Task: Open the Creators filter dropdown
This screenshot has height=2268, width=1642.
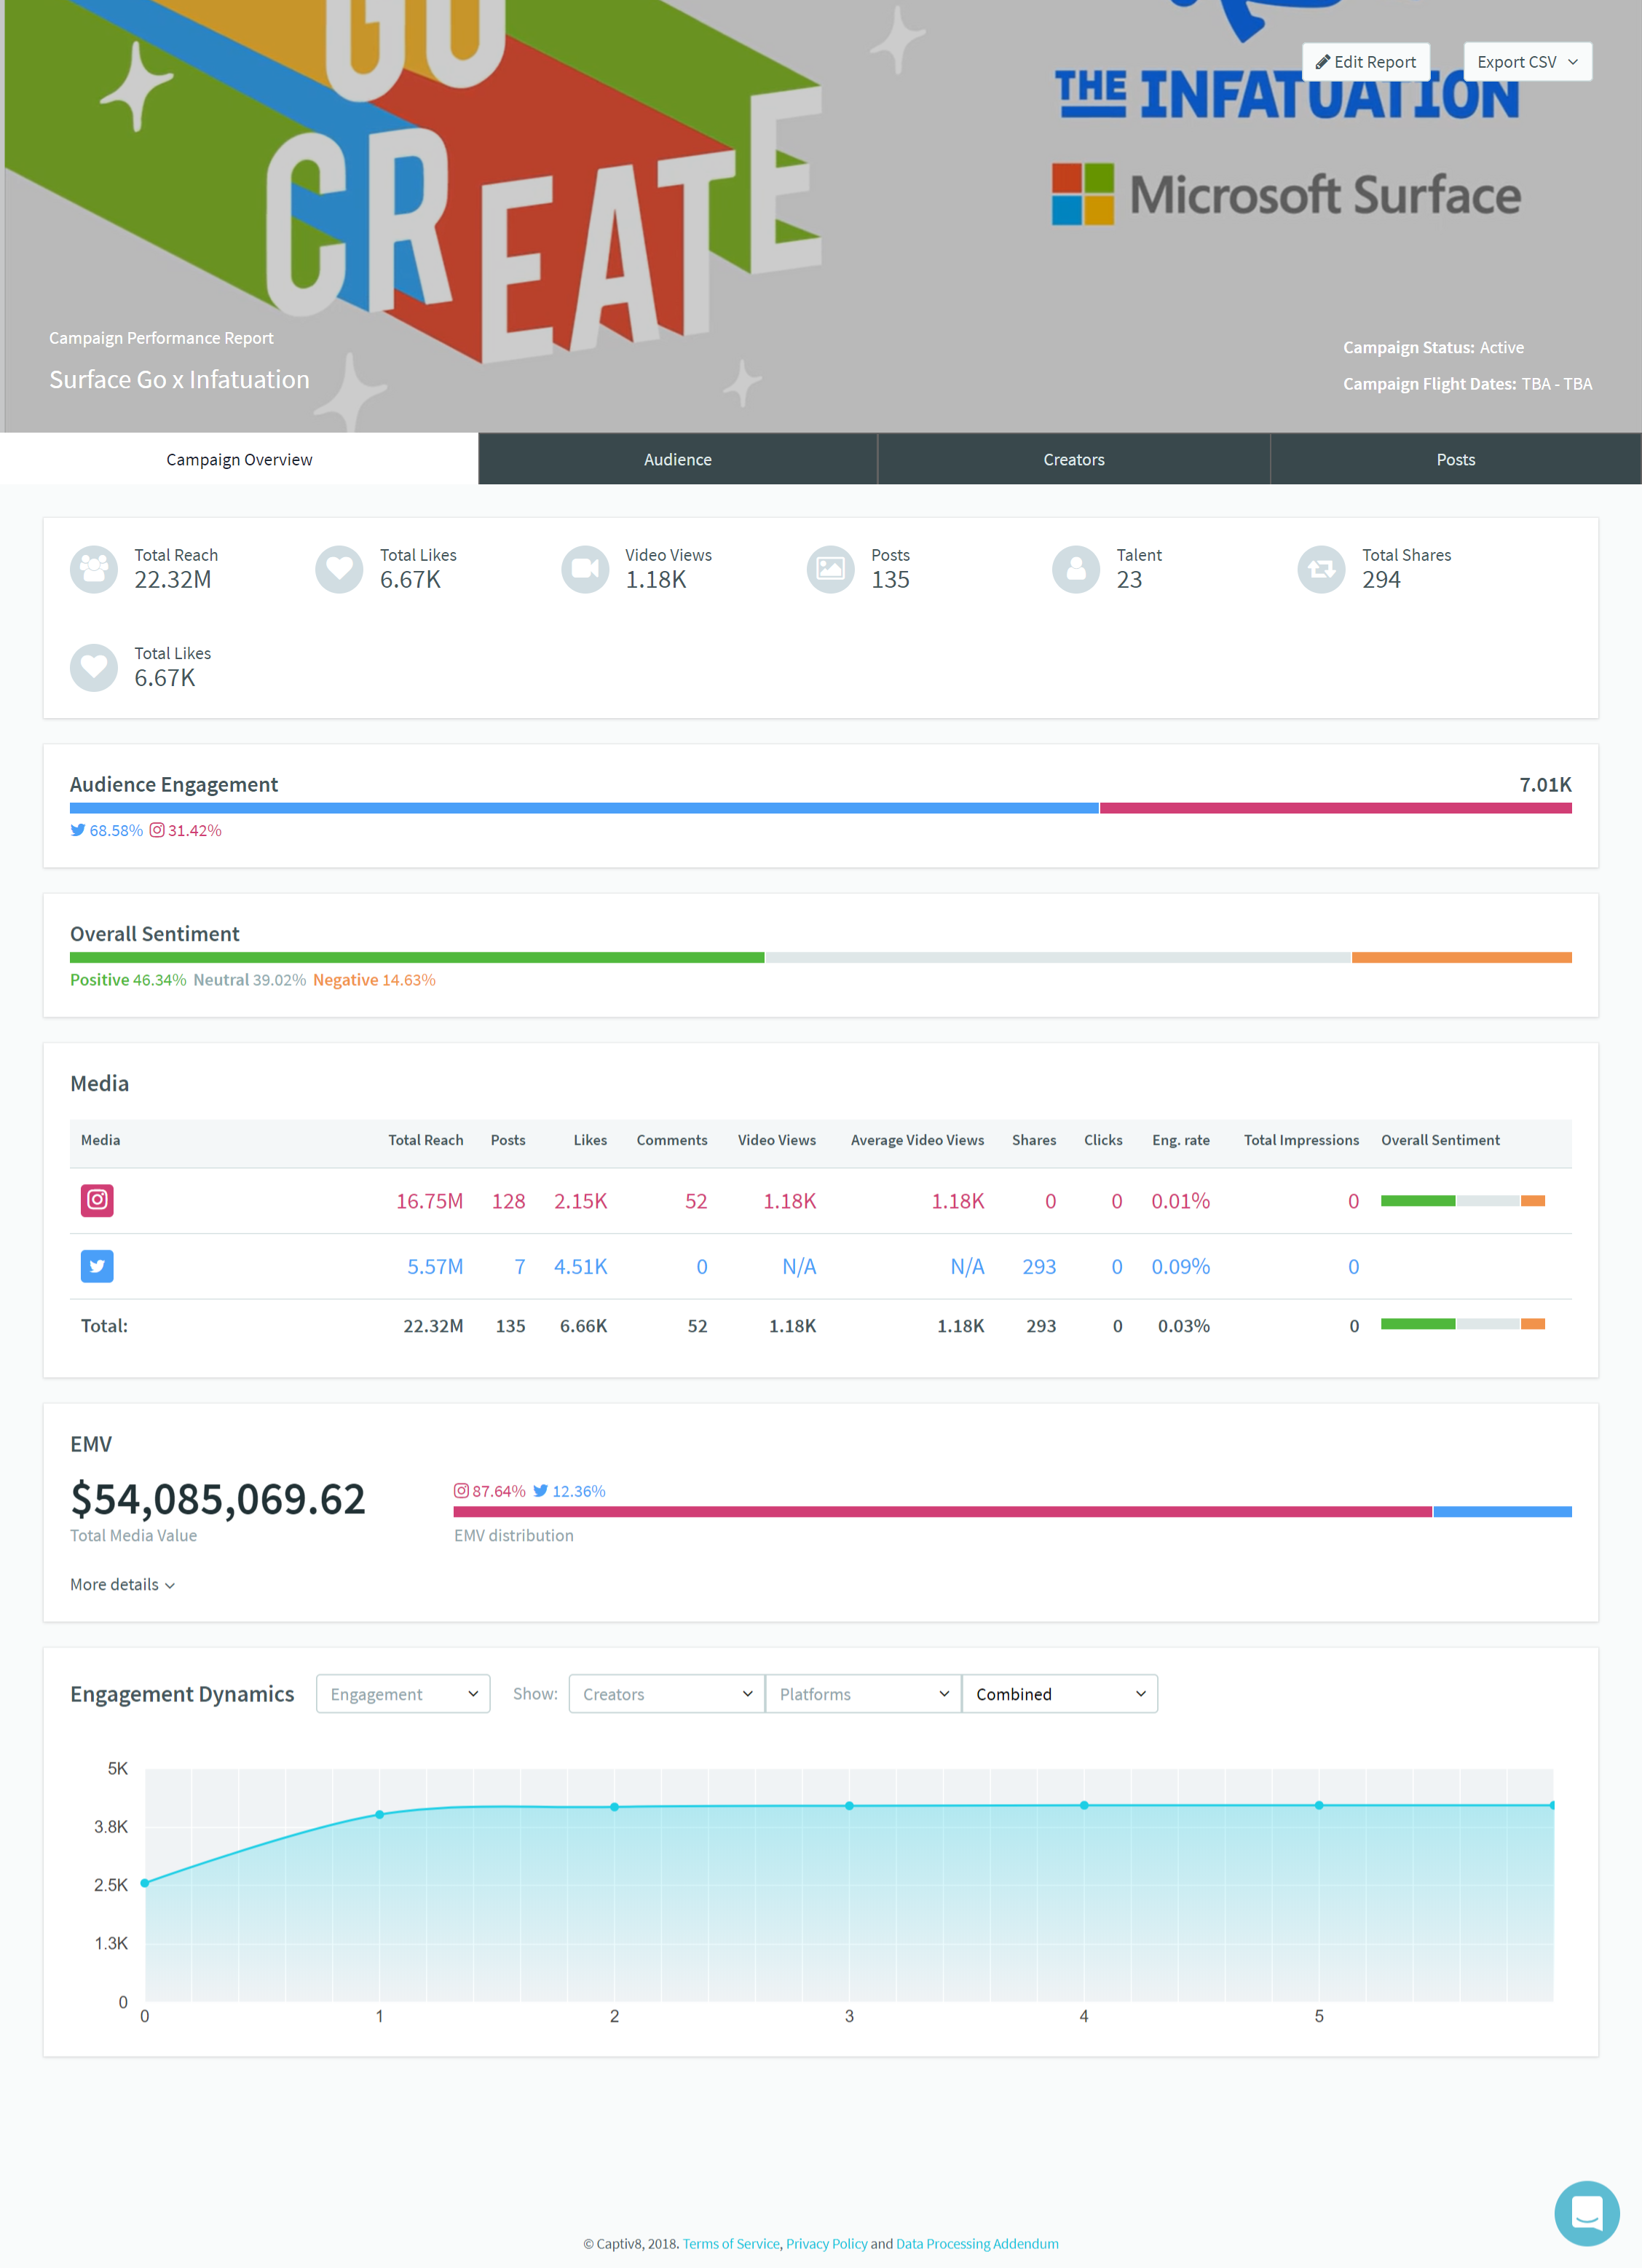Action: [666, 1694]
